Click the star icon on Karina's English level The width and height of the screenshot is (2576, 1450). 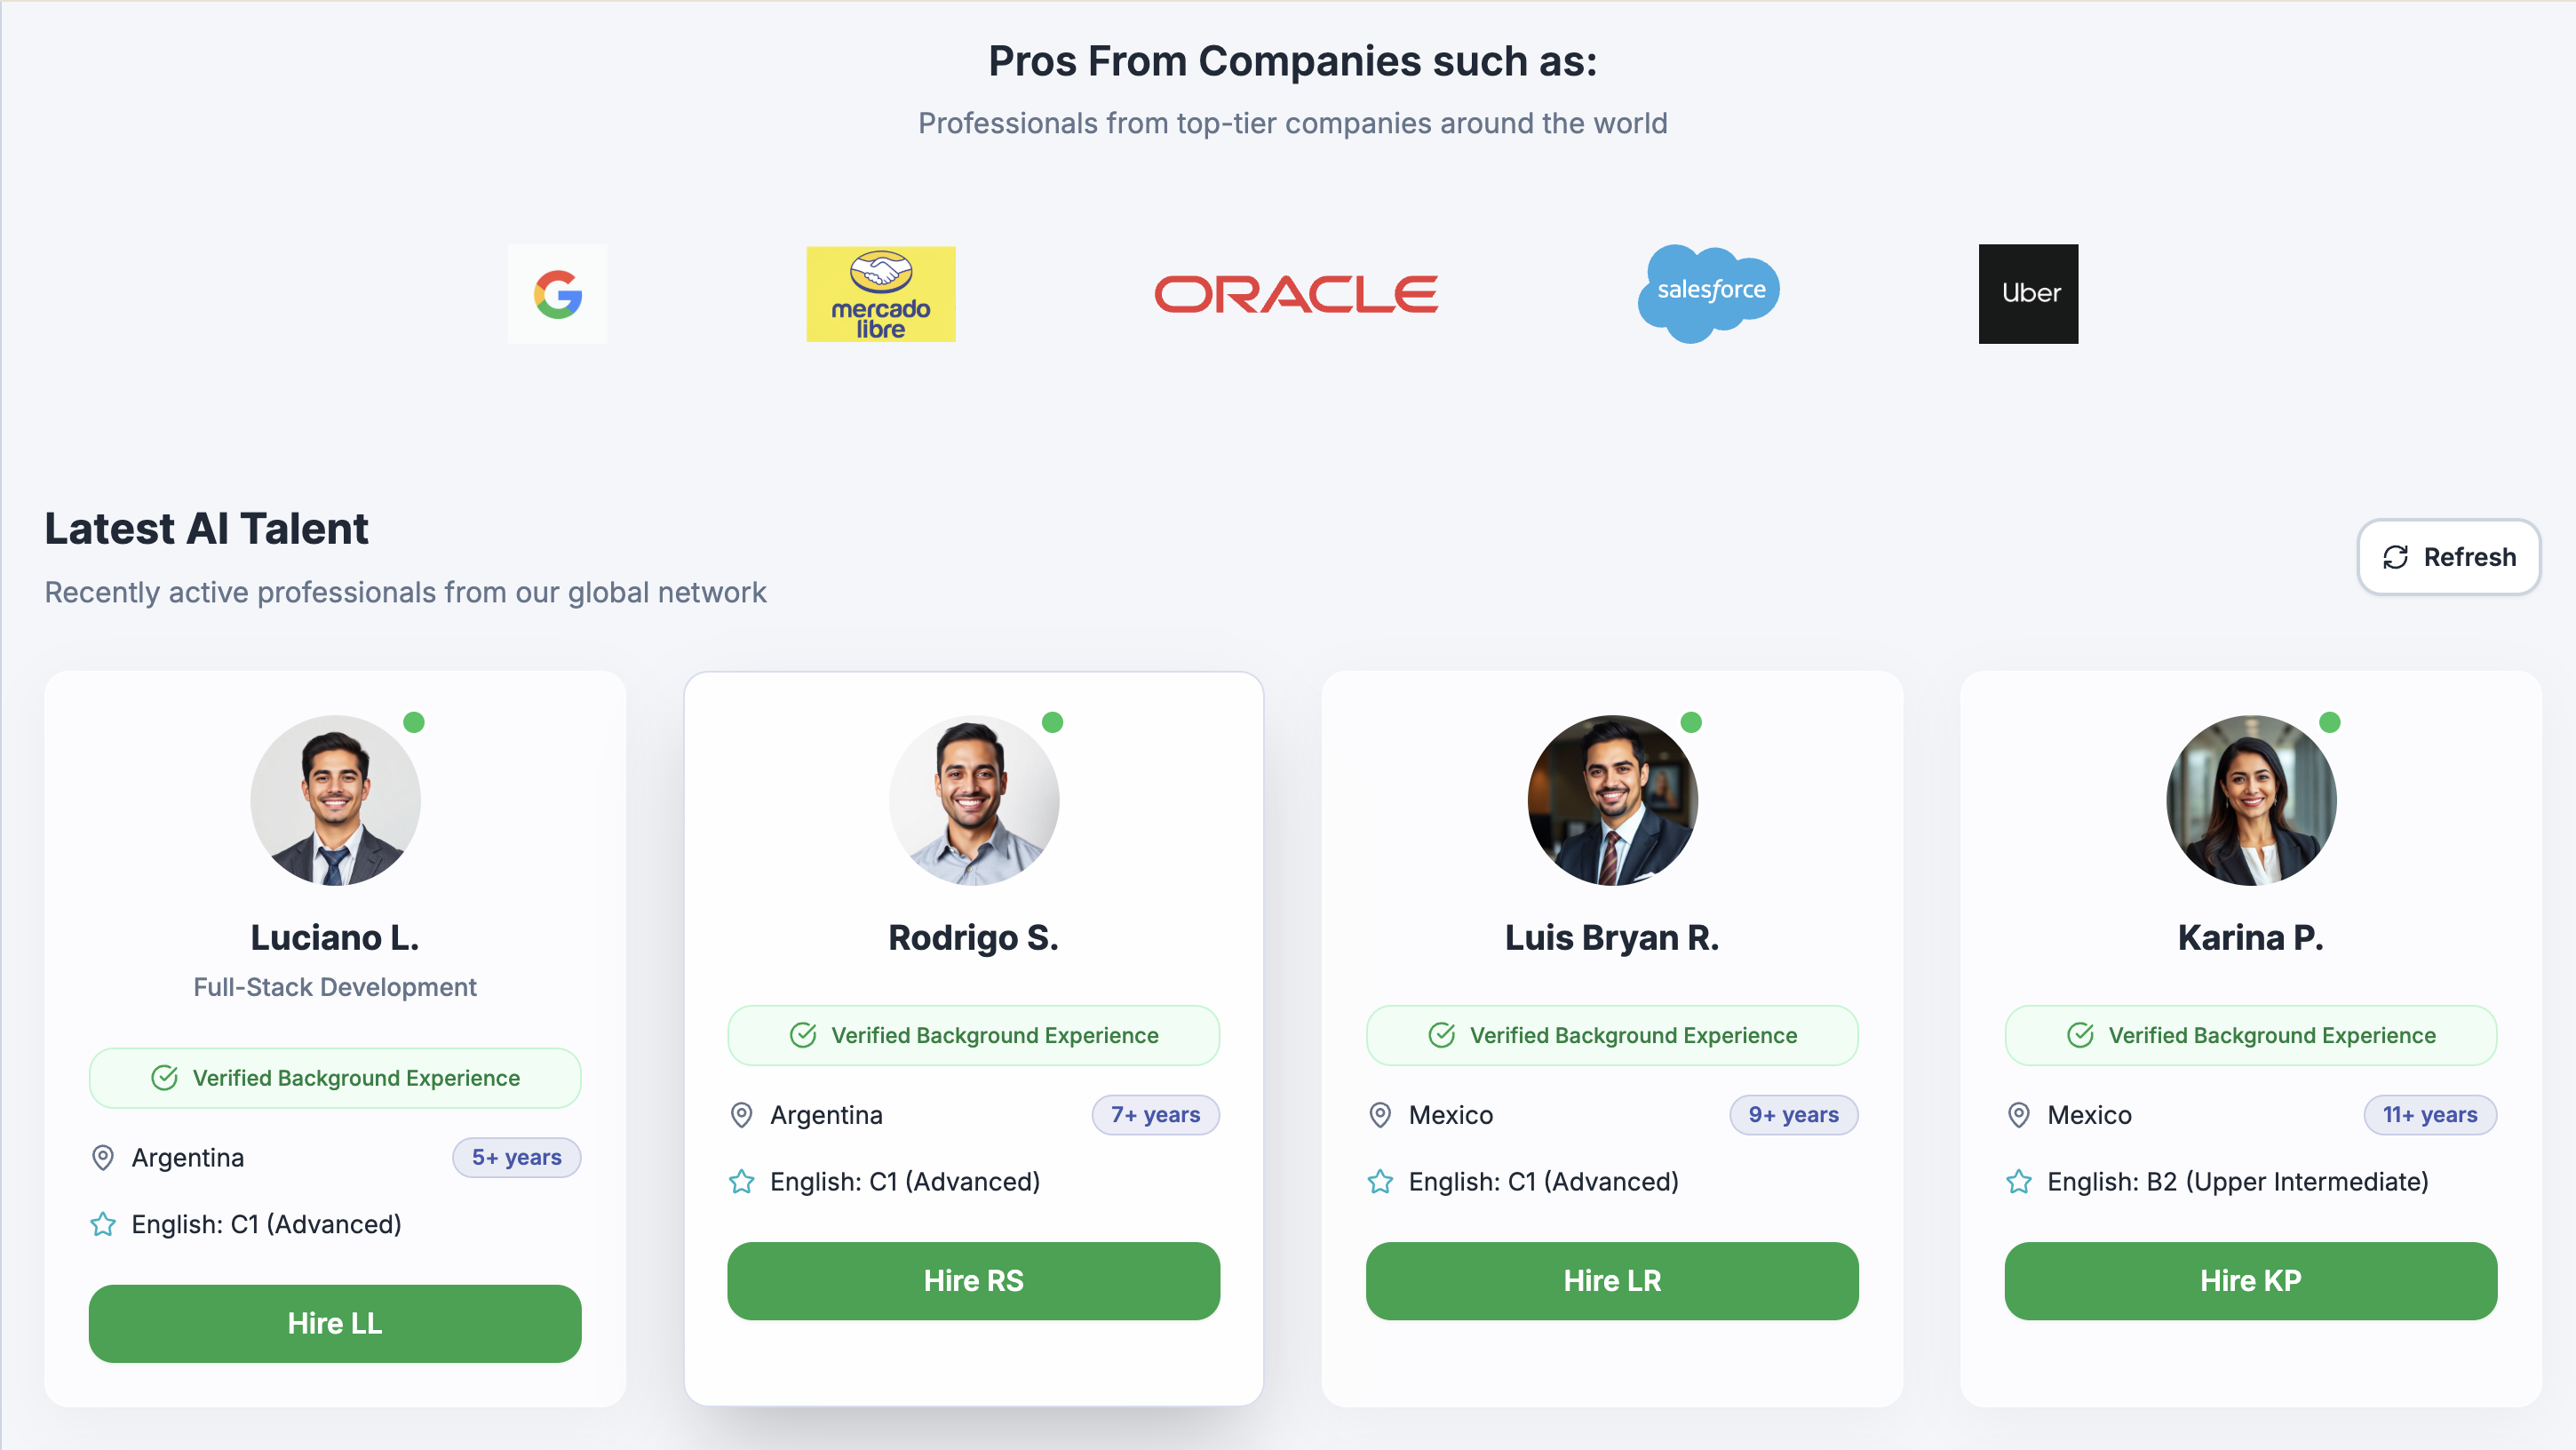[2018, 1182]
